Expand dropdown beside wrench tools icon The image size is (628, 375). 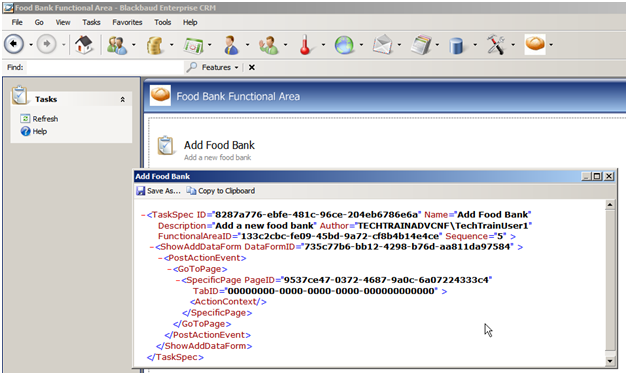[x=513, y=45]
